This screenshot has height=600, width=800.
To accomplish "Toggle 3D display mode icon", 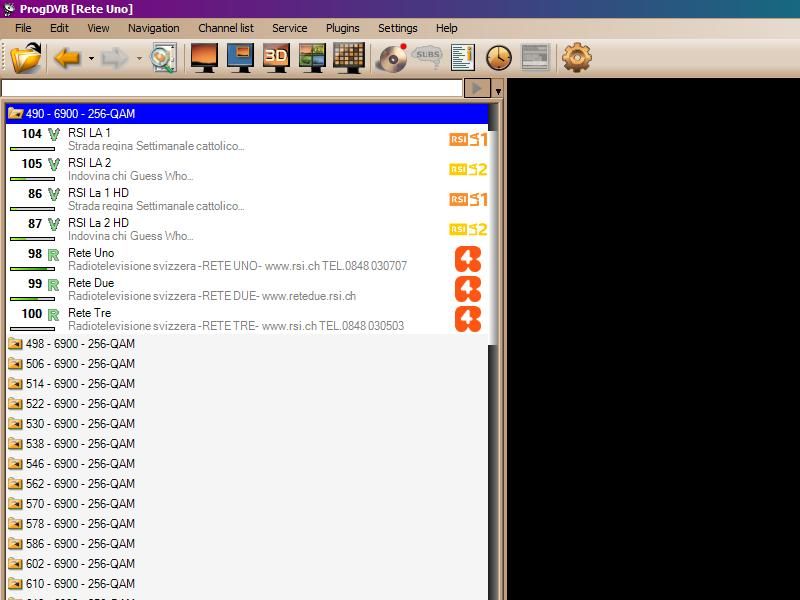I will coord(276,58).
